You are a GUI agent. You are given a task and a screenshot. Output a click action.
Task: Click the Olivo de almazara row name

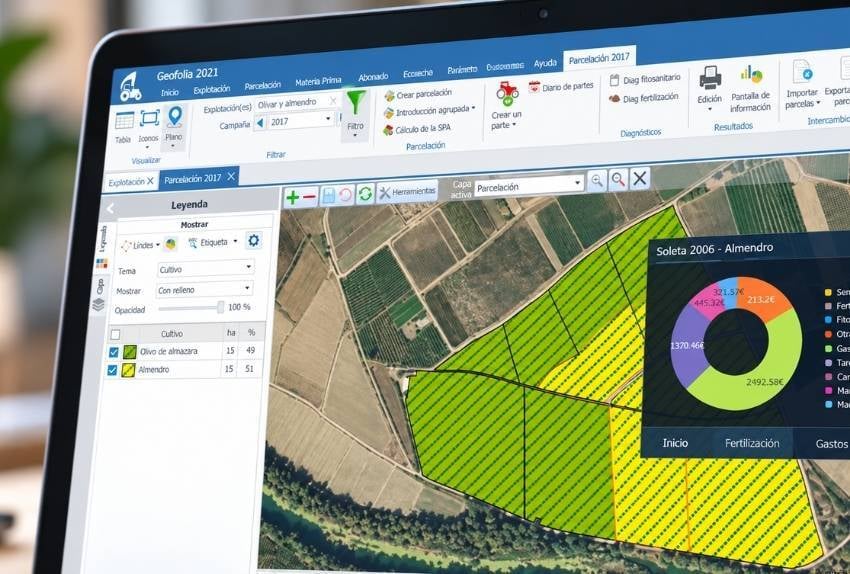169,351
